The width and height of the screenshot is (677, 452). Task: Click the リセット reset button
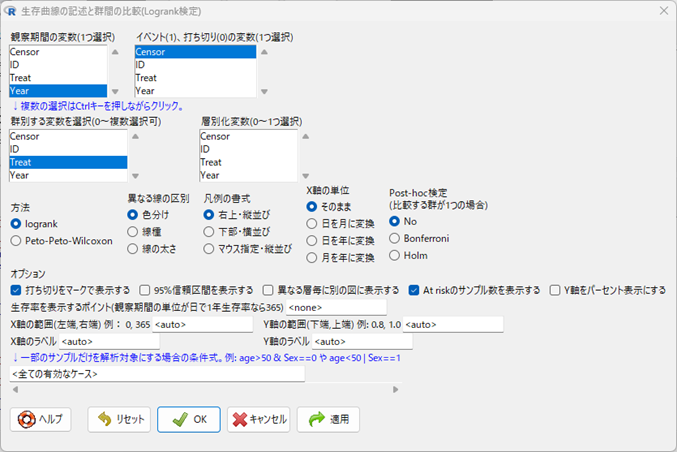(118, 419)
